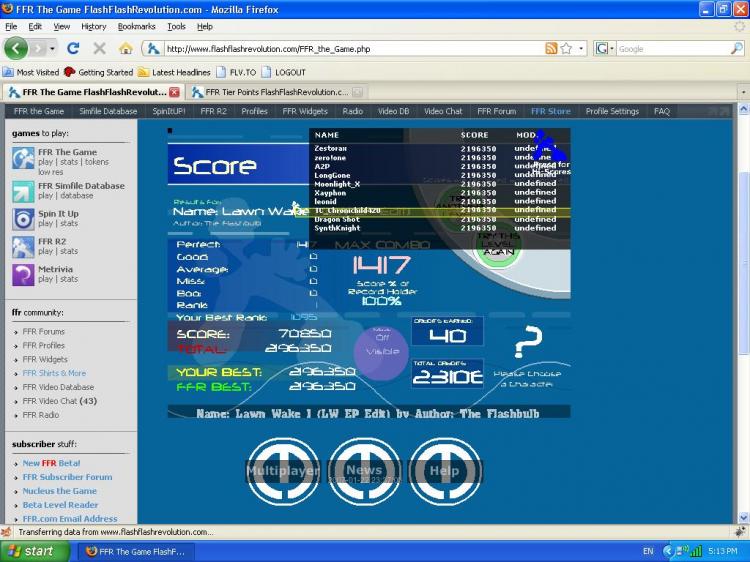The image size is (750, 562).
Task: Click the EN language indicator in tray
Action: 648,551
